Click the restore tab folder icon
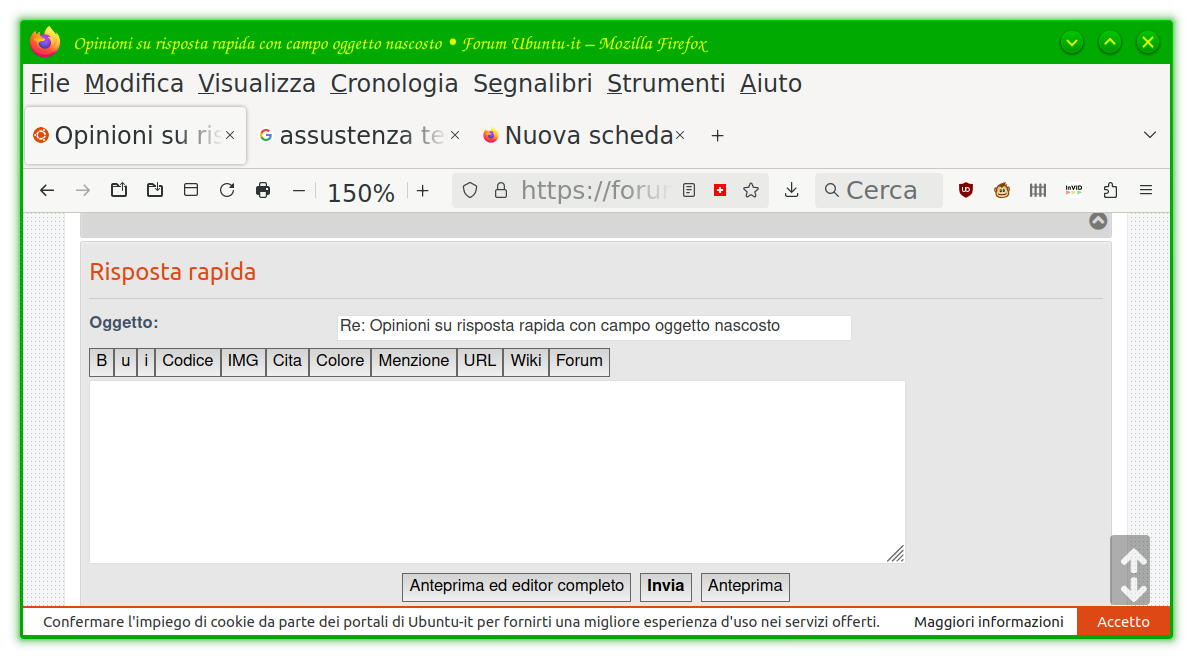1193x659 pixels. tap(155, 190)
